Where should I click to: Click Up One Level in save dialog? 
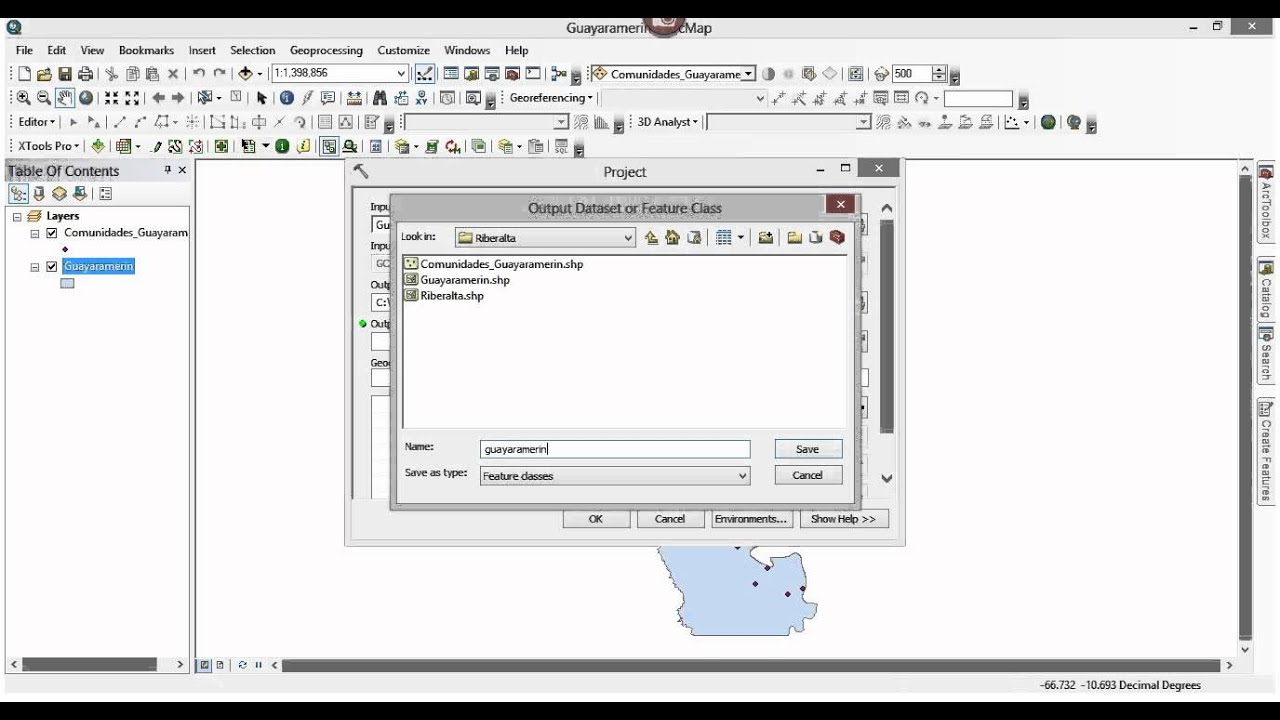coord(652,238)
